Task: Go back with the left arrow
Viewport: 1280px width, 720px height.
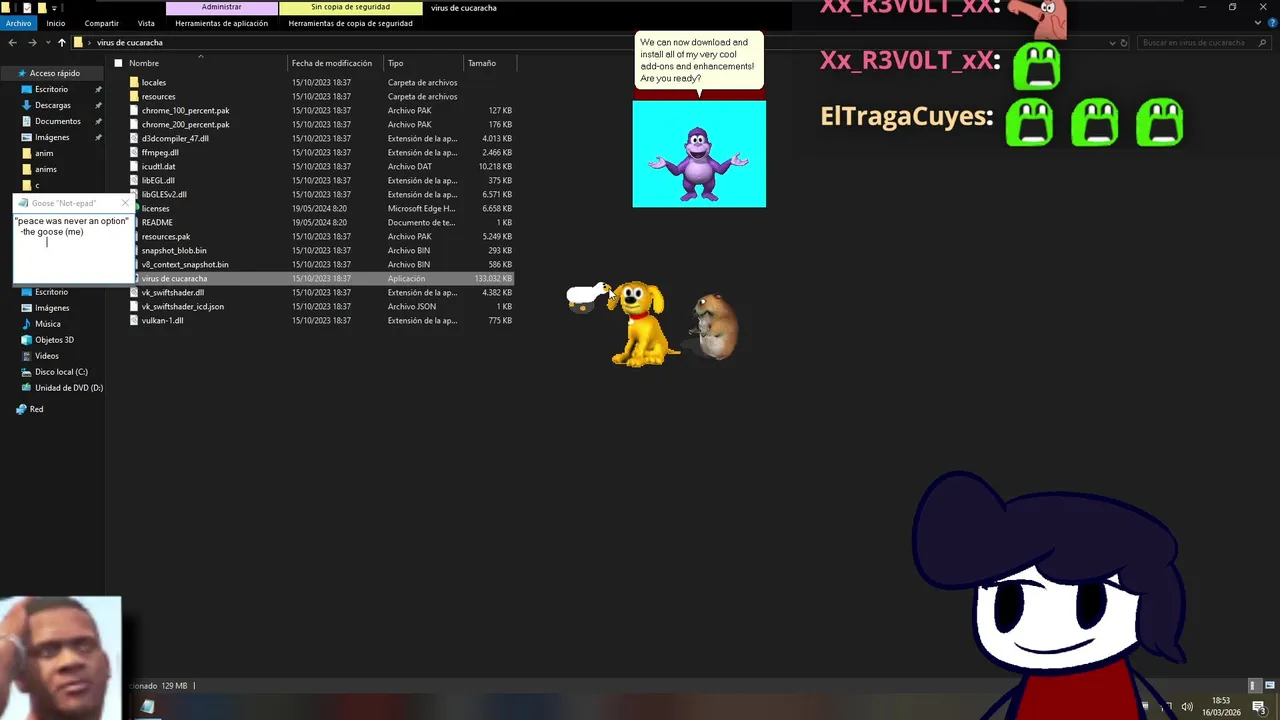Action: (x=12, y=43)
